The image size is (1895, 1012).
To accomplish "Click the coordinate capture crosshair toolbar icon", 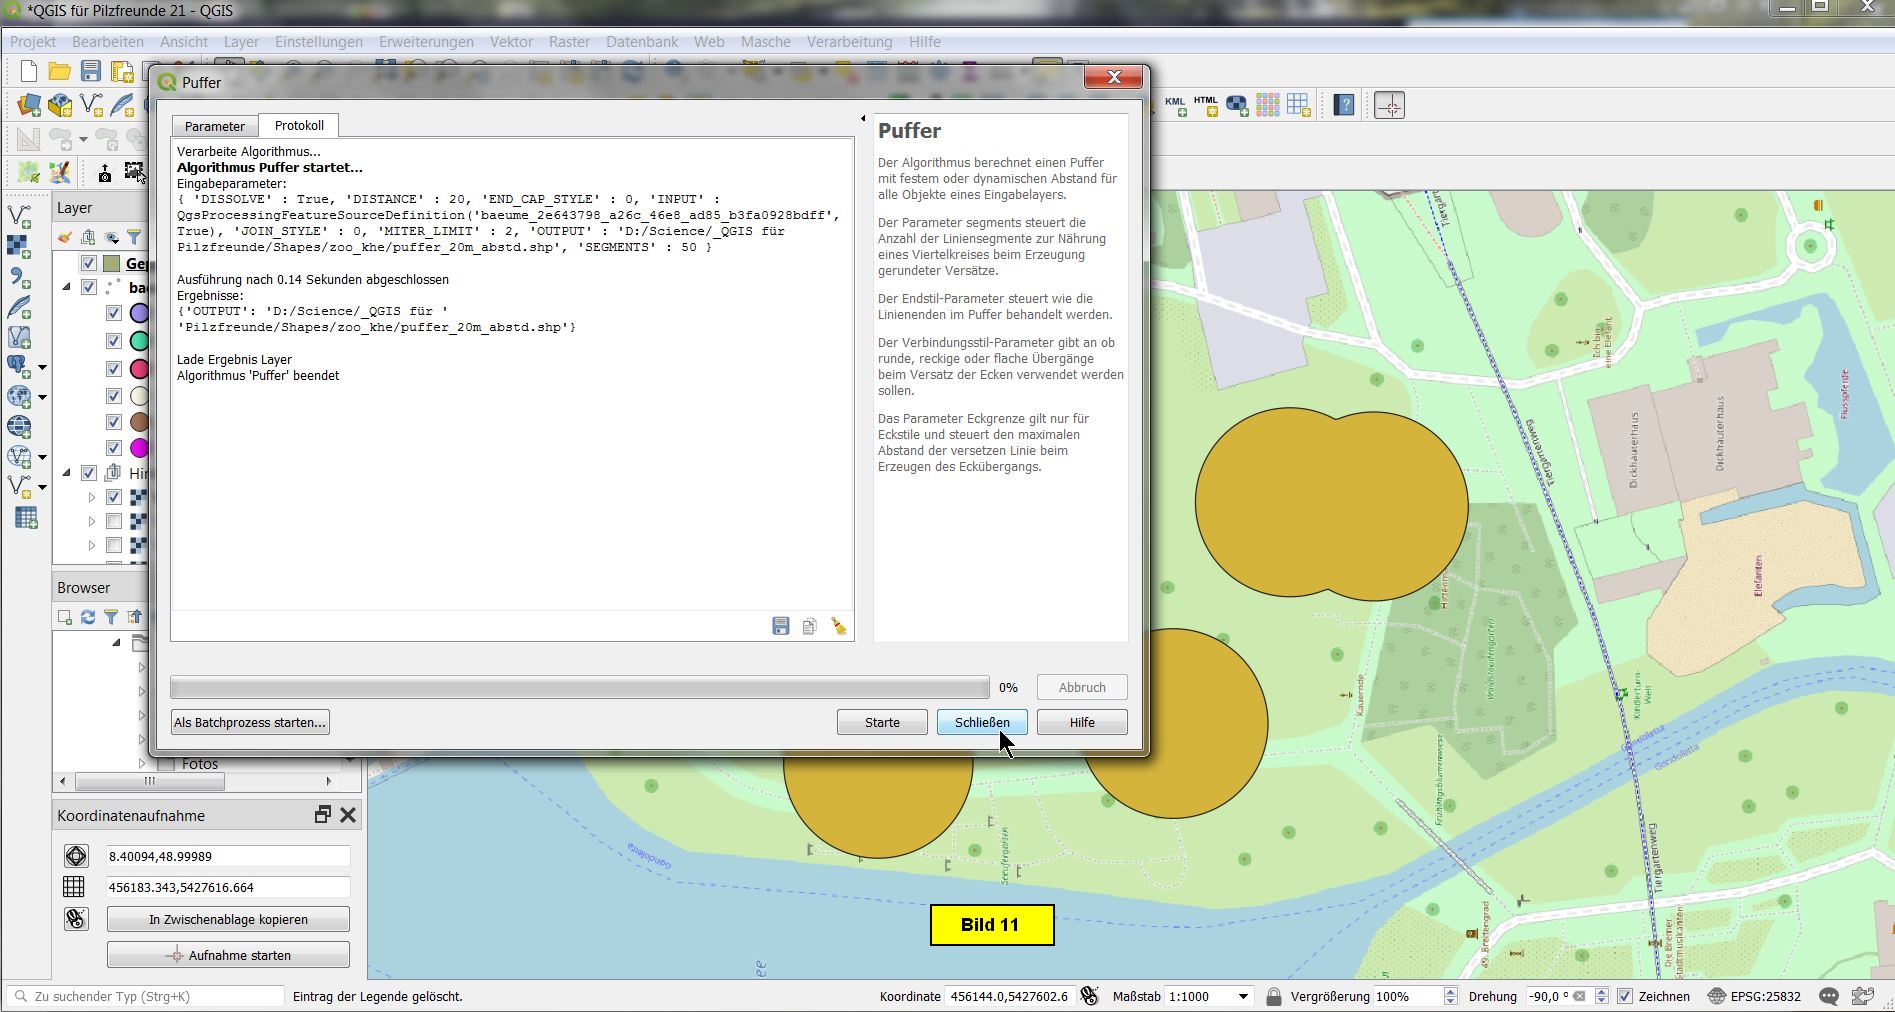I will [1390, 105].
